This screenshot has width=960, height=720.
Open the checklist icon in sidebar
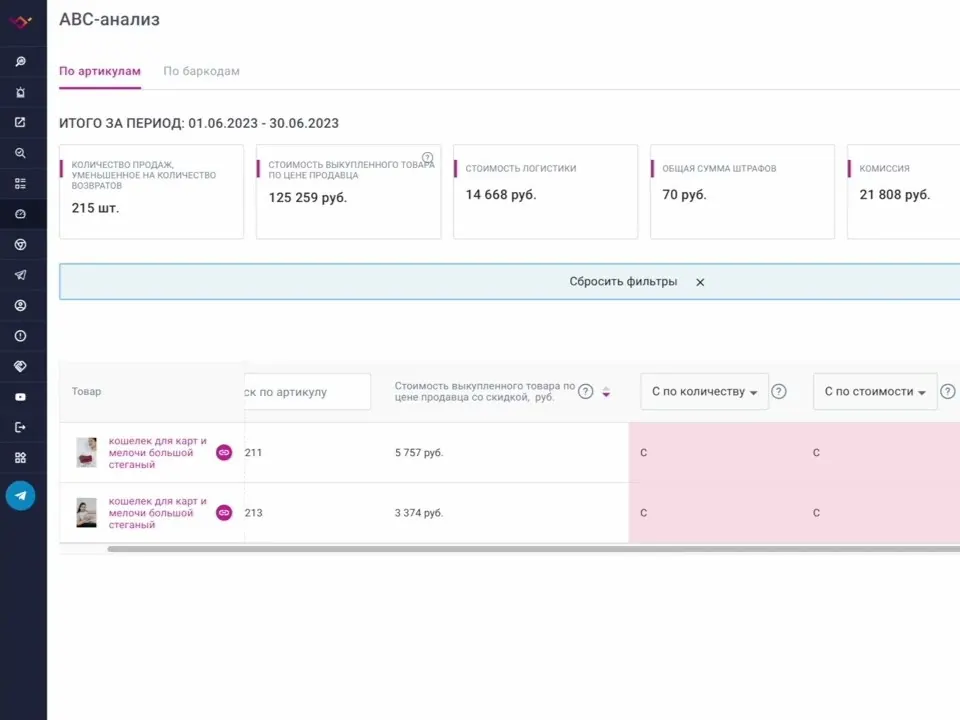20,184
